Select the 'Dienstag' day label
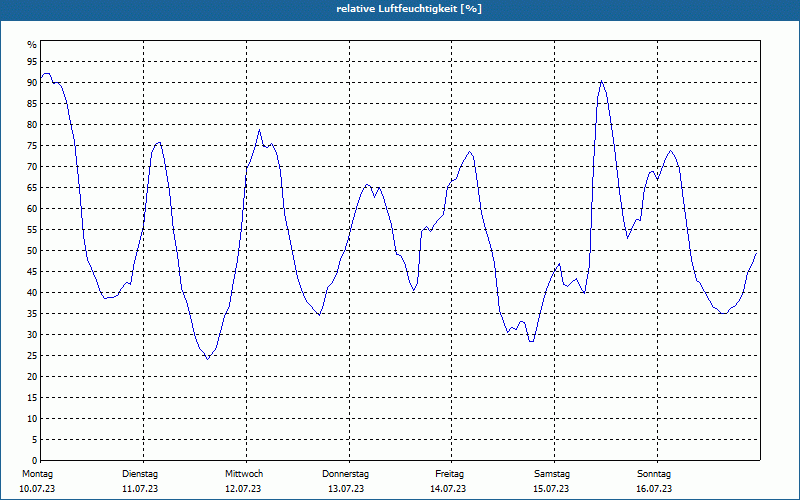 pyautogui.click(x=140, y=474)
